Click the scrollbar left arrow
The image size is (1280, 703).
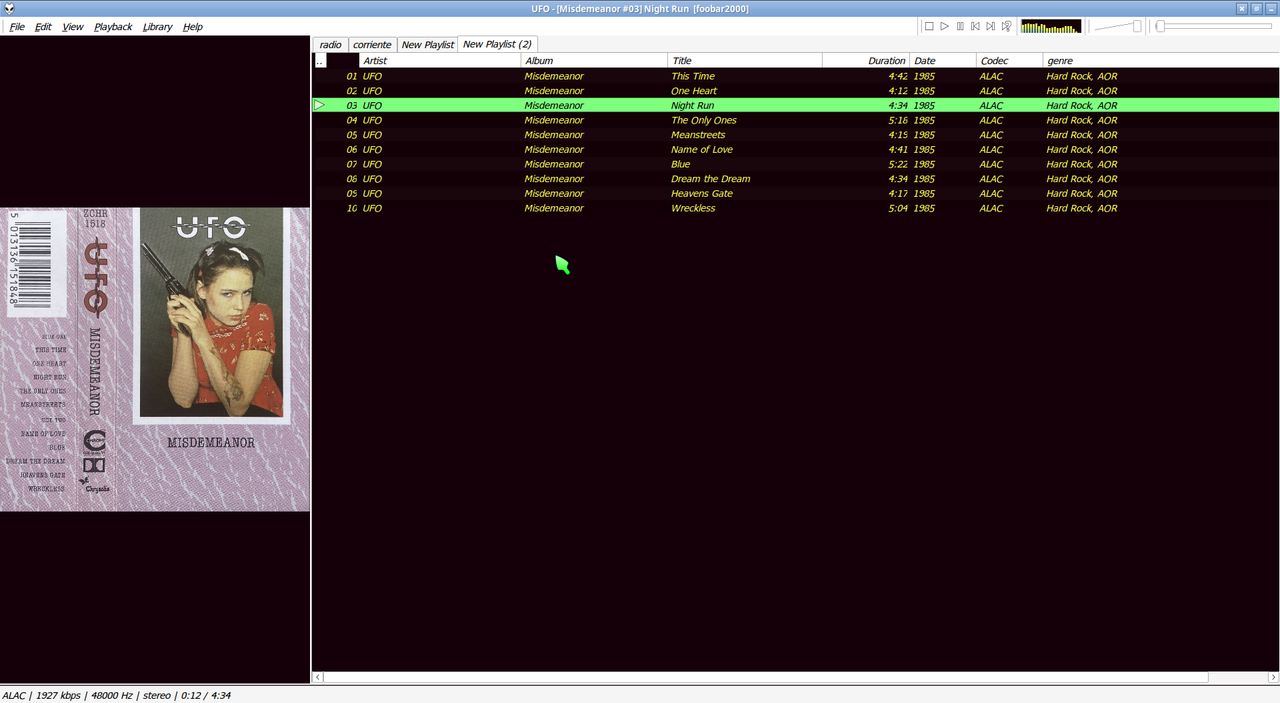[318, 677]
